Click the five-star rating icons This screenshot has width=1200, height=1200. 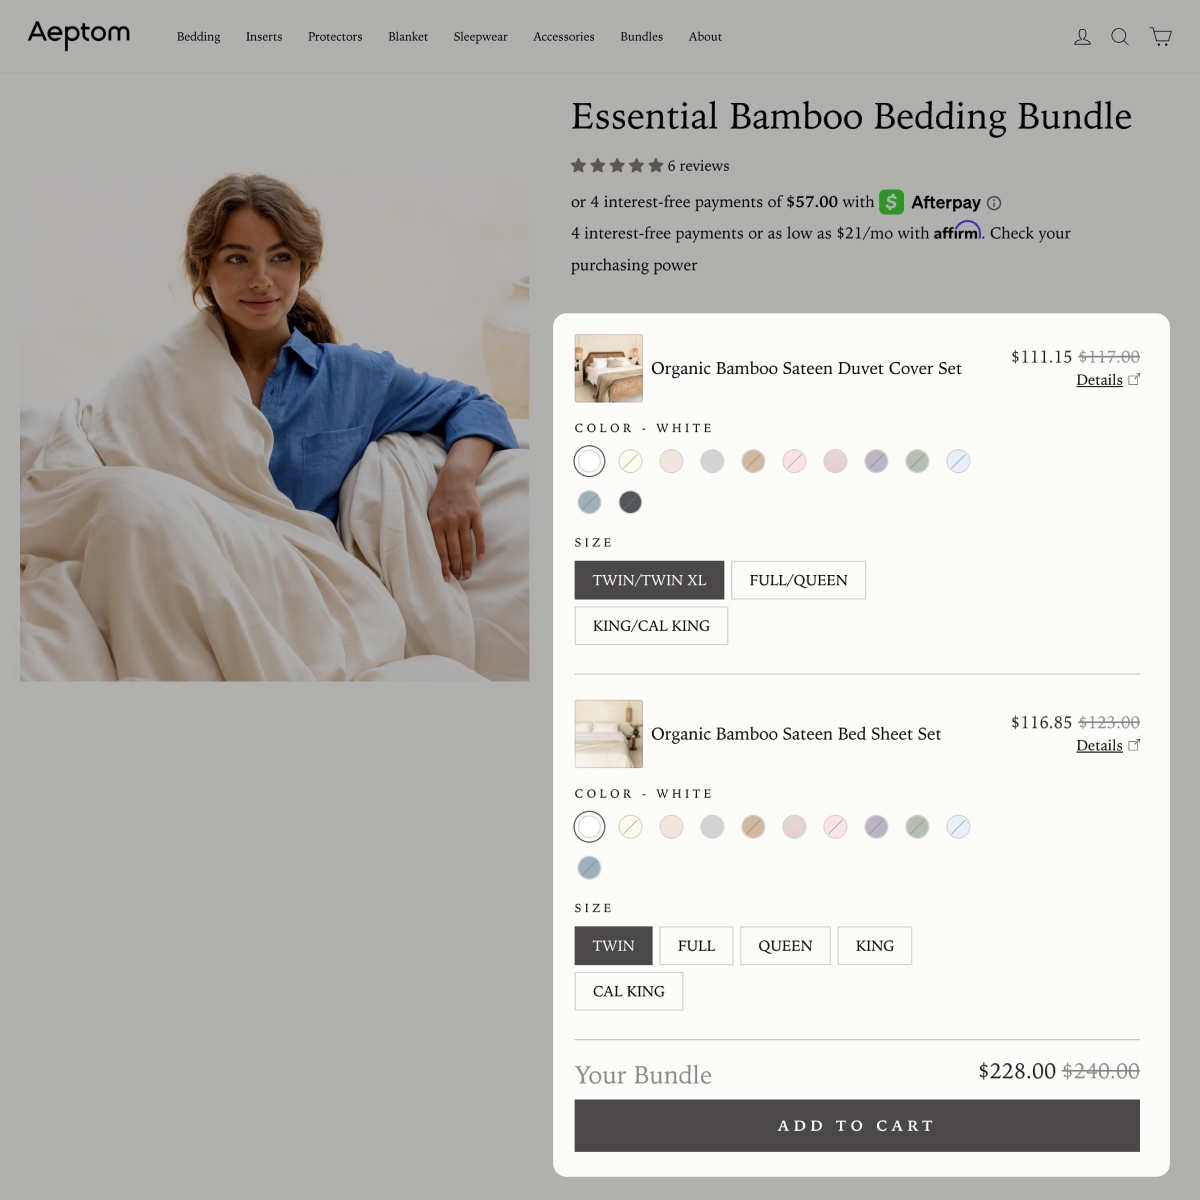click(617, 166)
